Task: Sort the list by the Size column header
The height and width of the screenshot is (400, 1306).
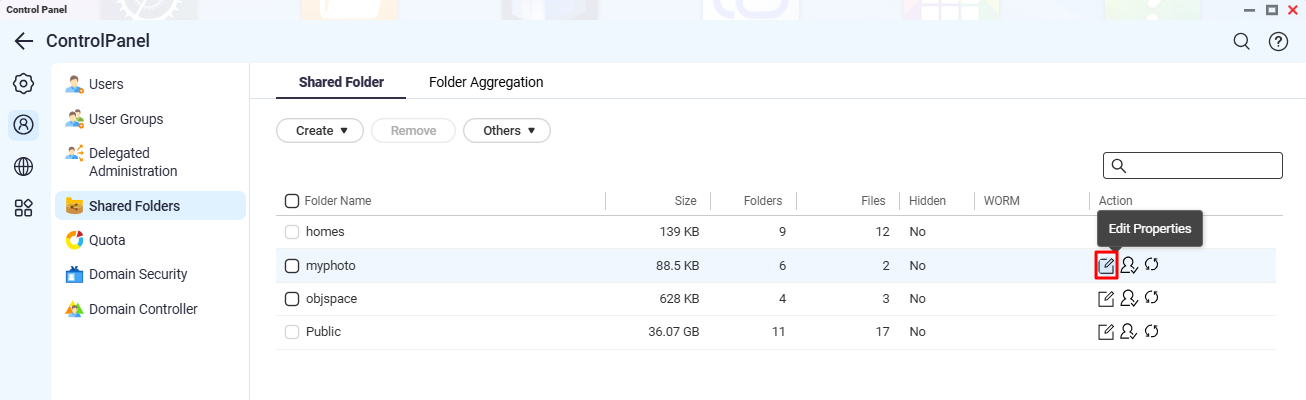Action: click(684, 201)
